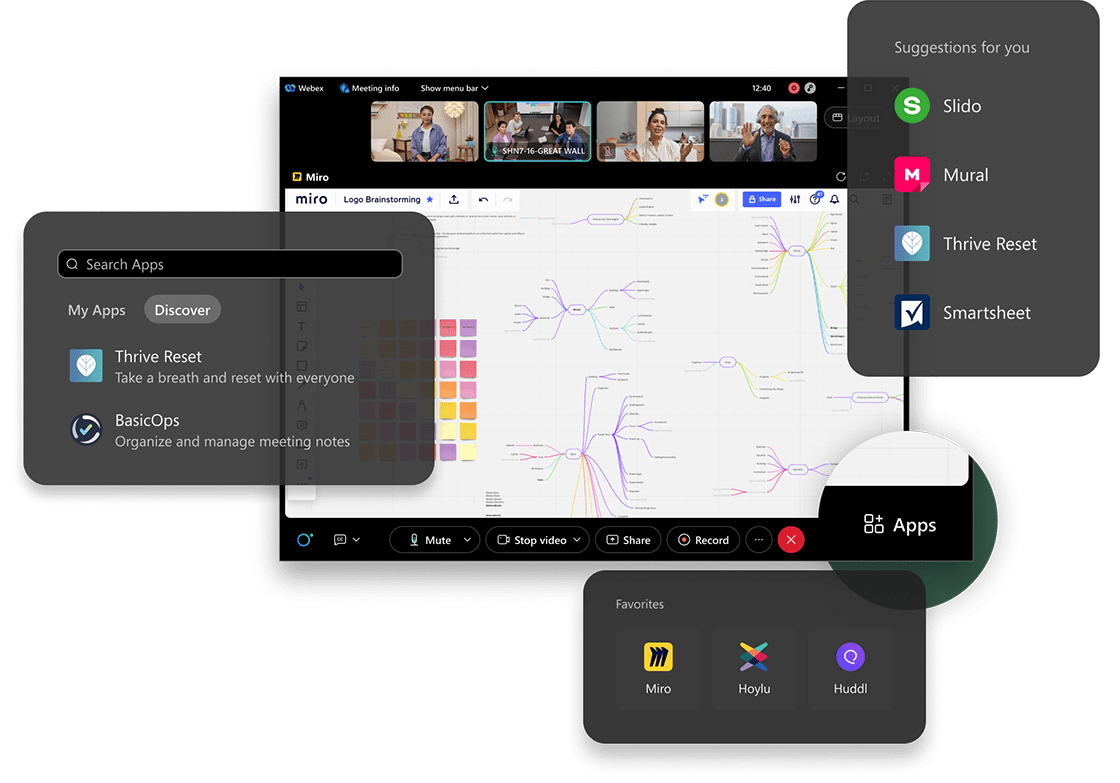Click the blue Miro Share button

(761, 200)
